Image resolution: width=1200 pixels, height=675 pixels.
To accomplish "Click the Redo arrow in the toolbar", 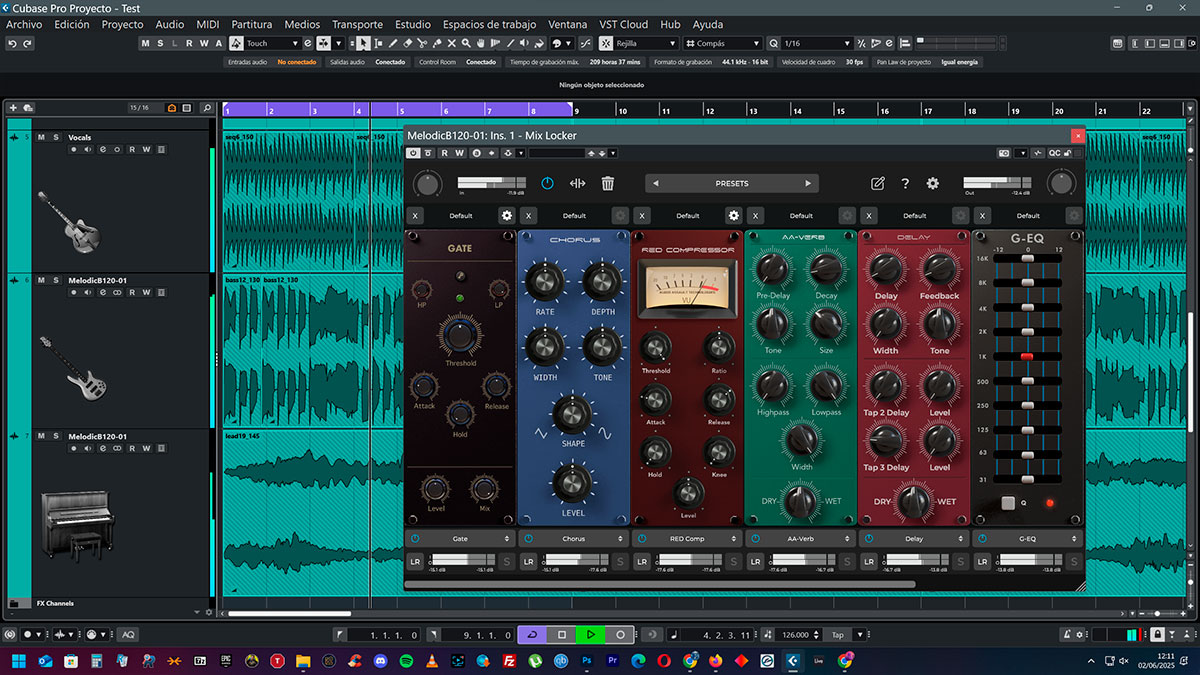I will tap(27, 43).
